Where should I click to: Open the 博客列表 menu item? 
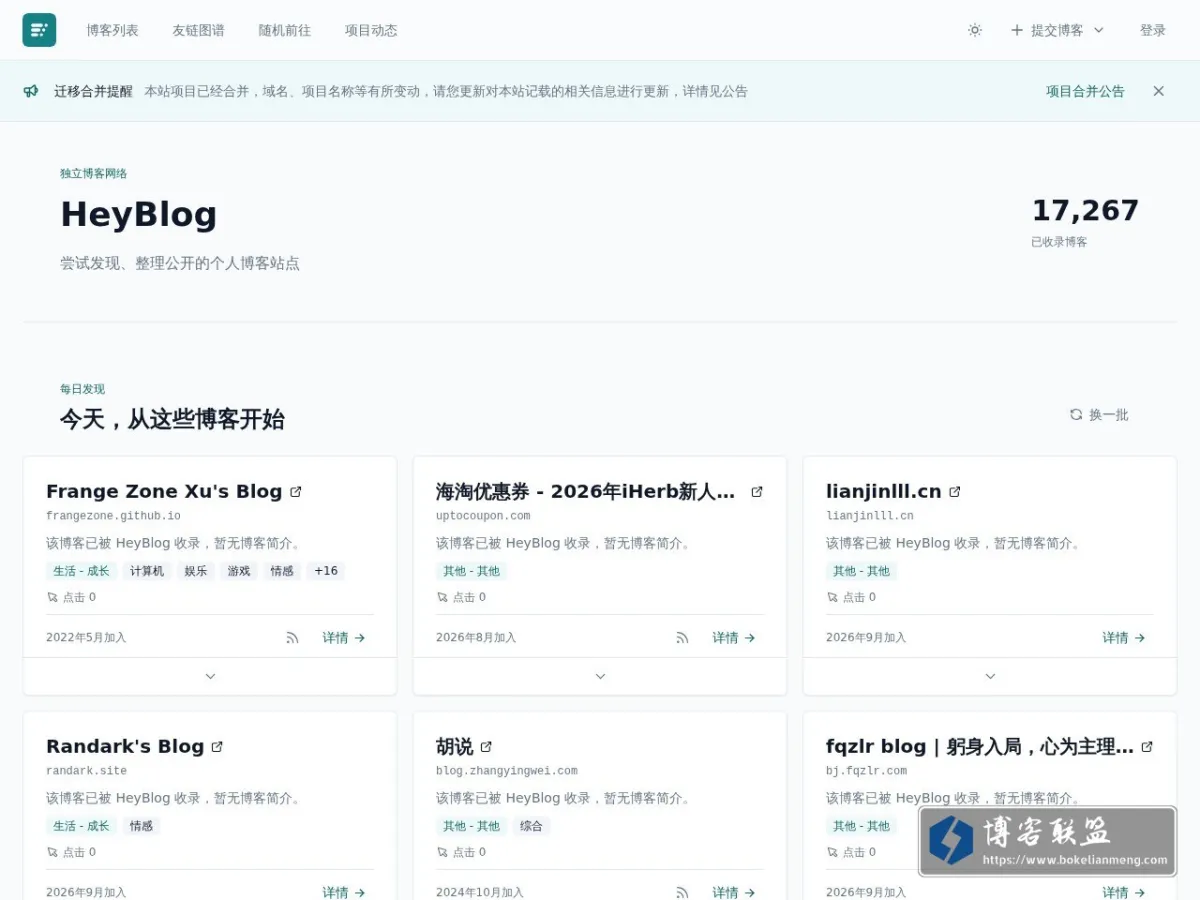[x=112, y=30]
